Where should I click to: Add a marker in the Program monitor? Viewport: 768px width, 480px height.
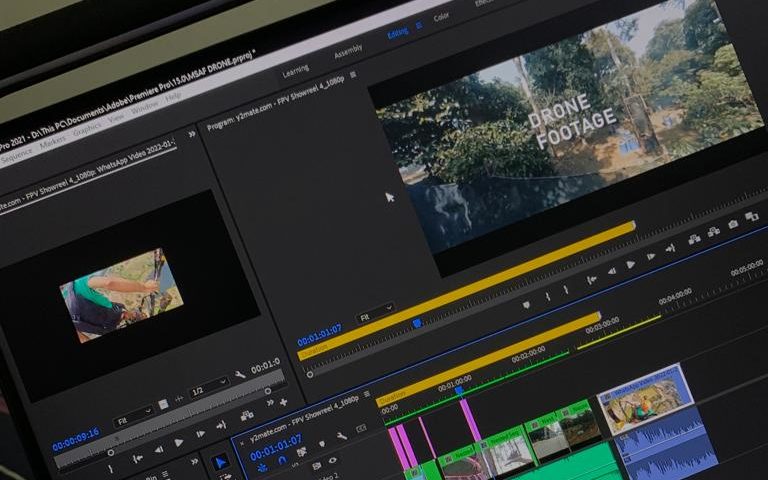click(527, 304)
